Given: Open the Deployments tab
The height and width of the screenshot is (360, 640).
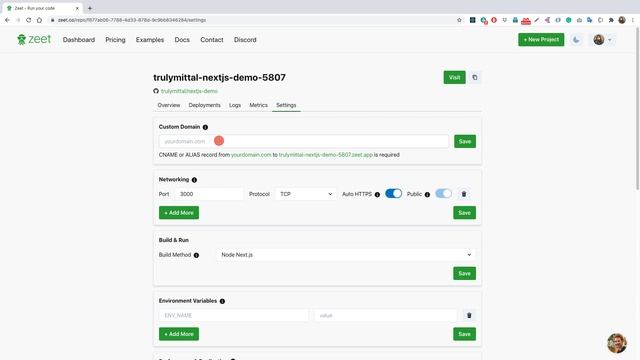Looking at the screenshot, I should [x=204, y=105].
